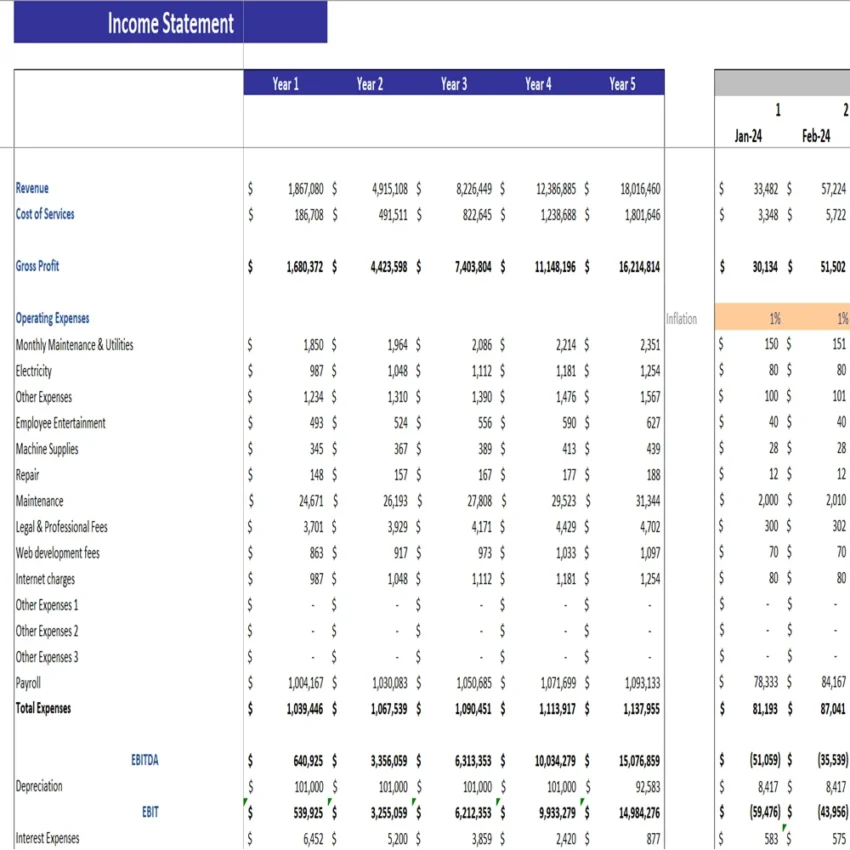Select the Year 5 column header
The image size is (850, 850).
[x=623, y=84]
